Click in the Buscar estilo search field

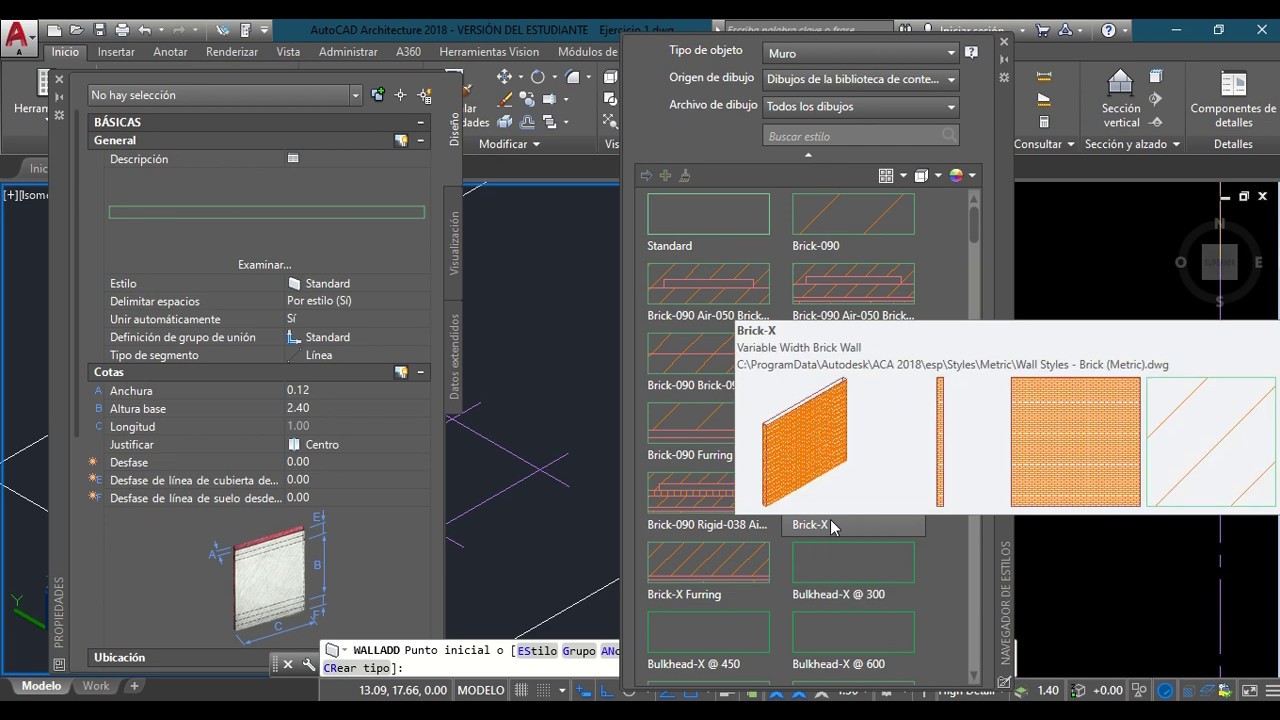(861, 136)
